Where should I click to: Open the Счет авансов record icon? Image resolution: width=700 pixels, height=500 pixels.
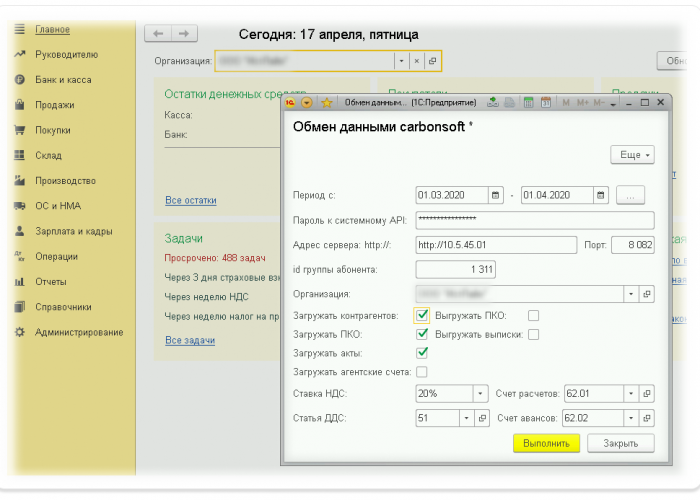(646, 418)
